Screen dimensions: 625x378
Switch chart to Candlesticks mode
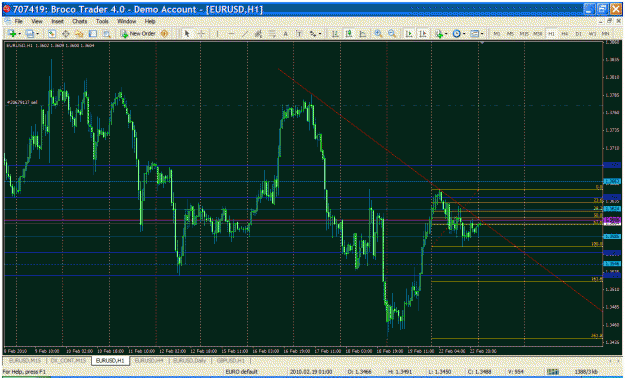pos(349,34)
